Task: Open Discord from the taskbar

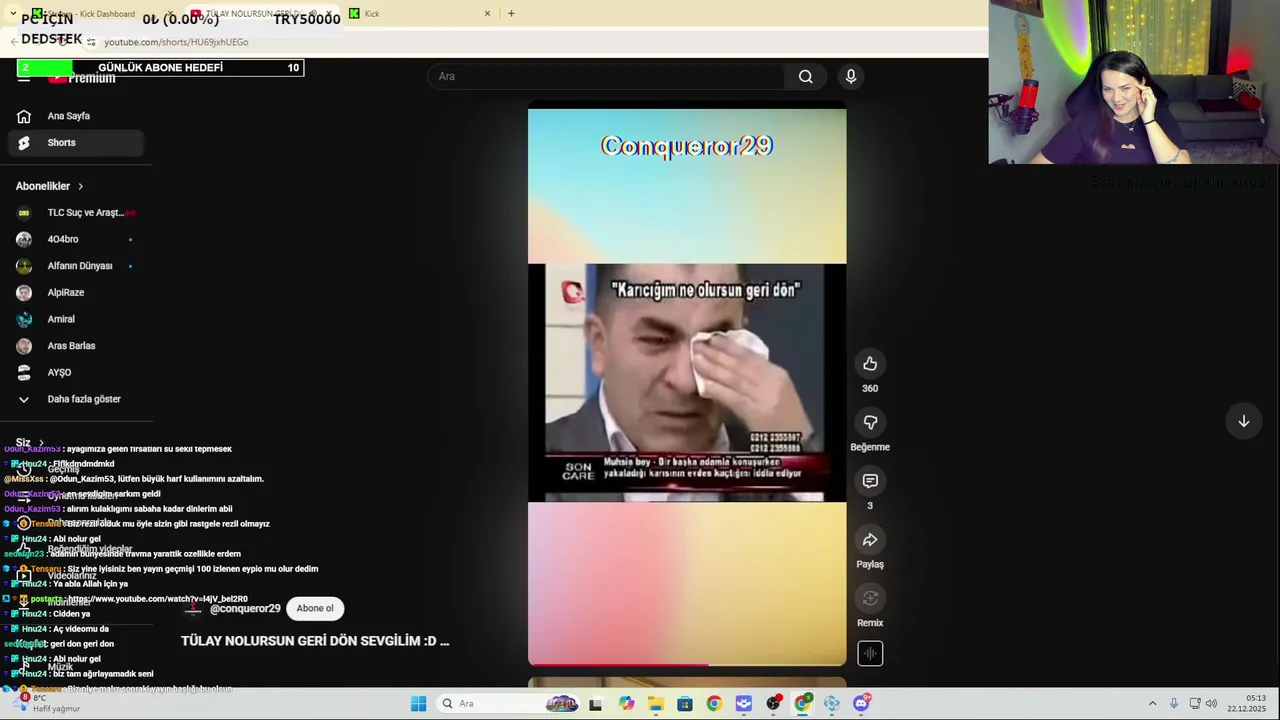Action: [x=861, y=704]
